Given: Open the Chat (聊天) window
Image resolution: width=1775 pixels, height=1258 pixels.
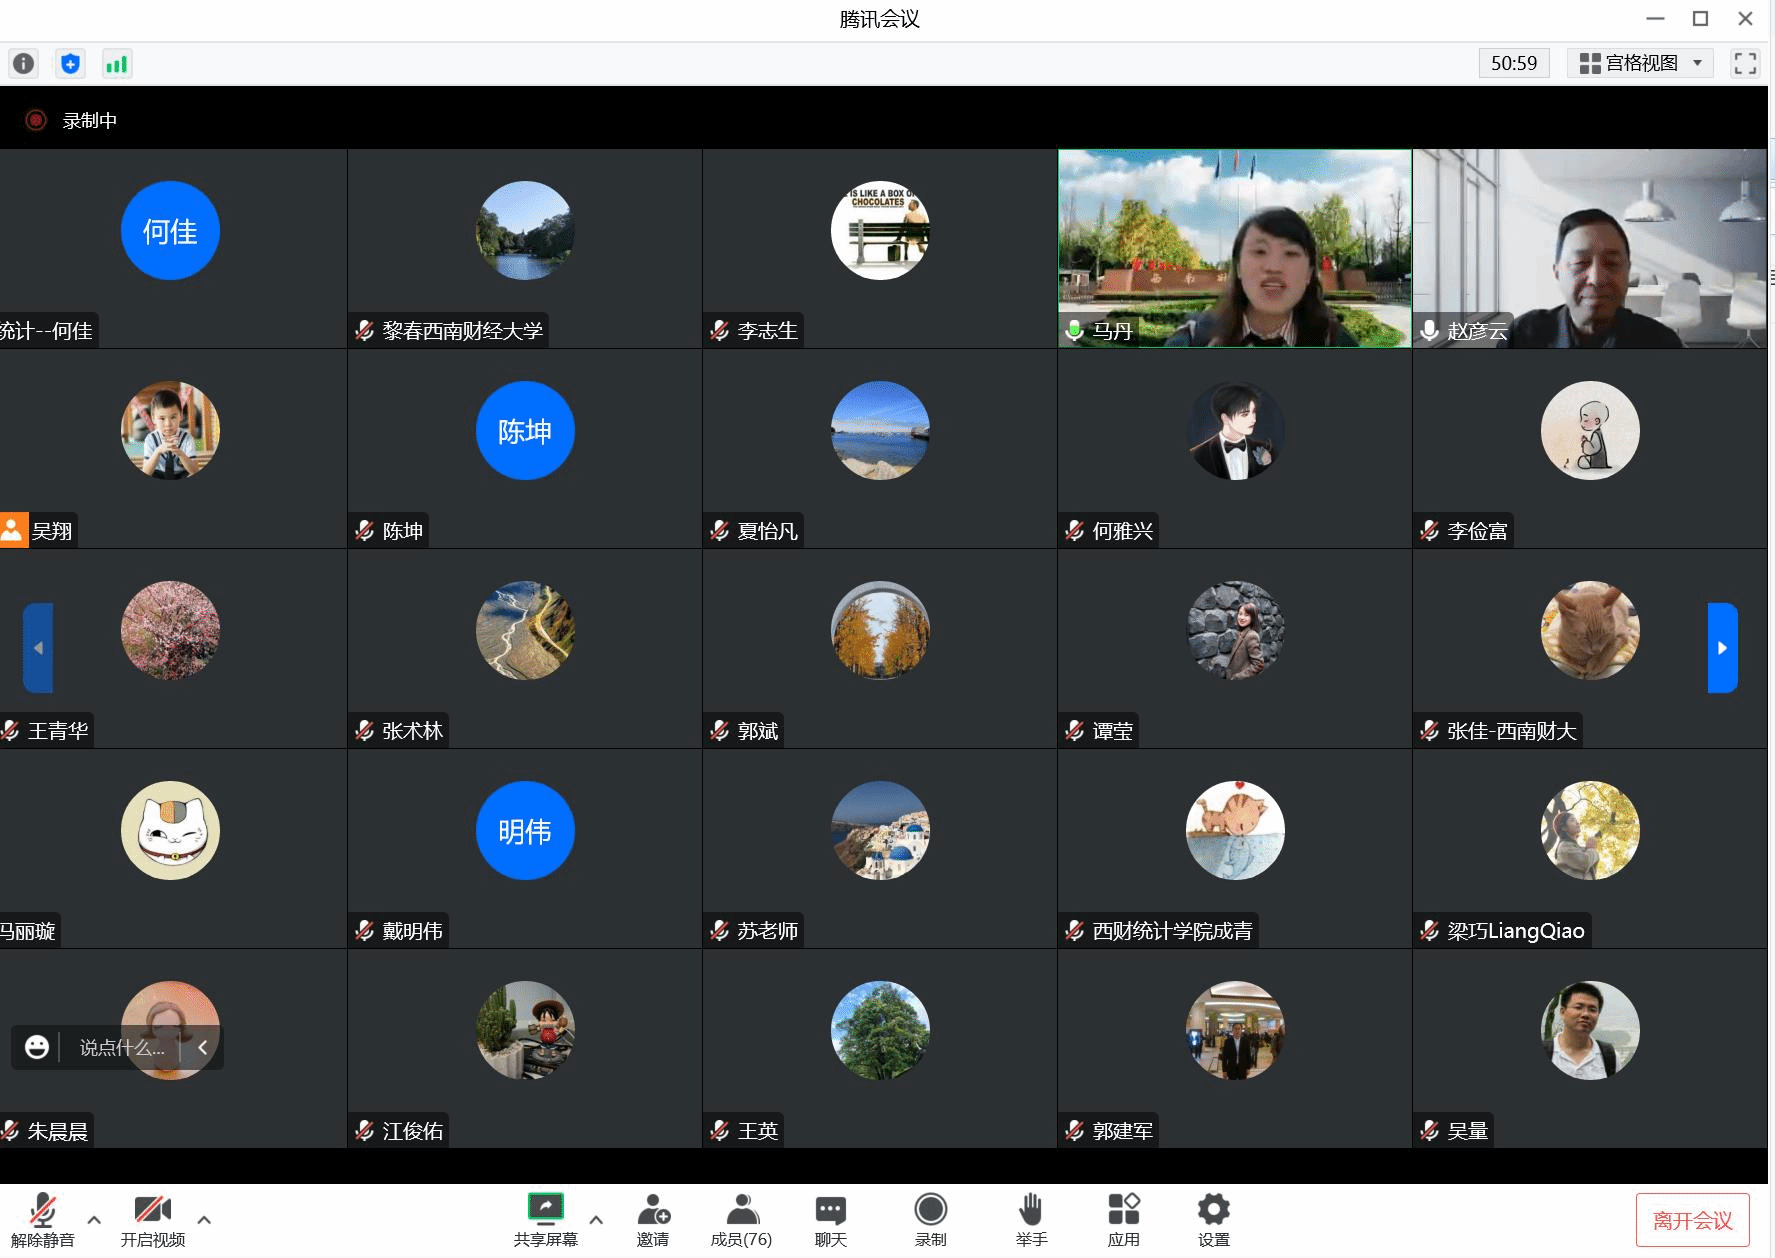Looking at the screenshot, I should pyautogui.click(x=830, y=1220).
